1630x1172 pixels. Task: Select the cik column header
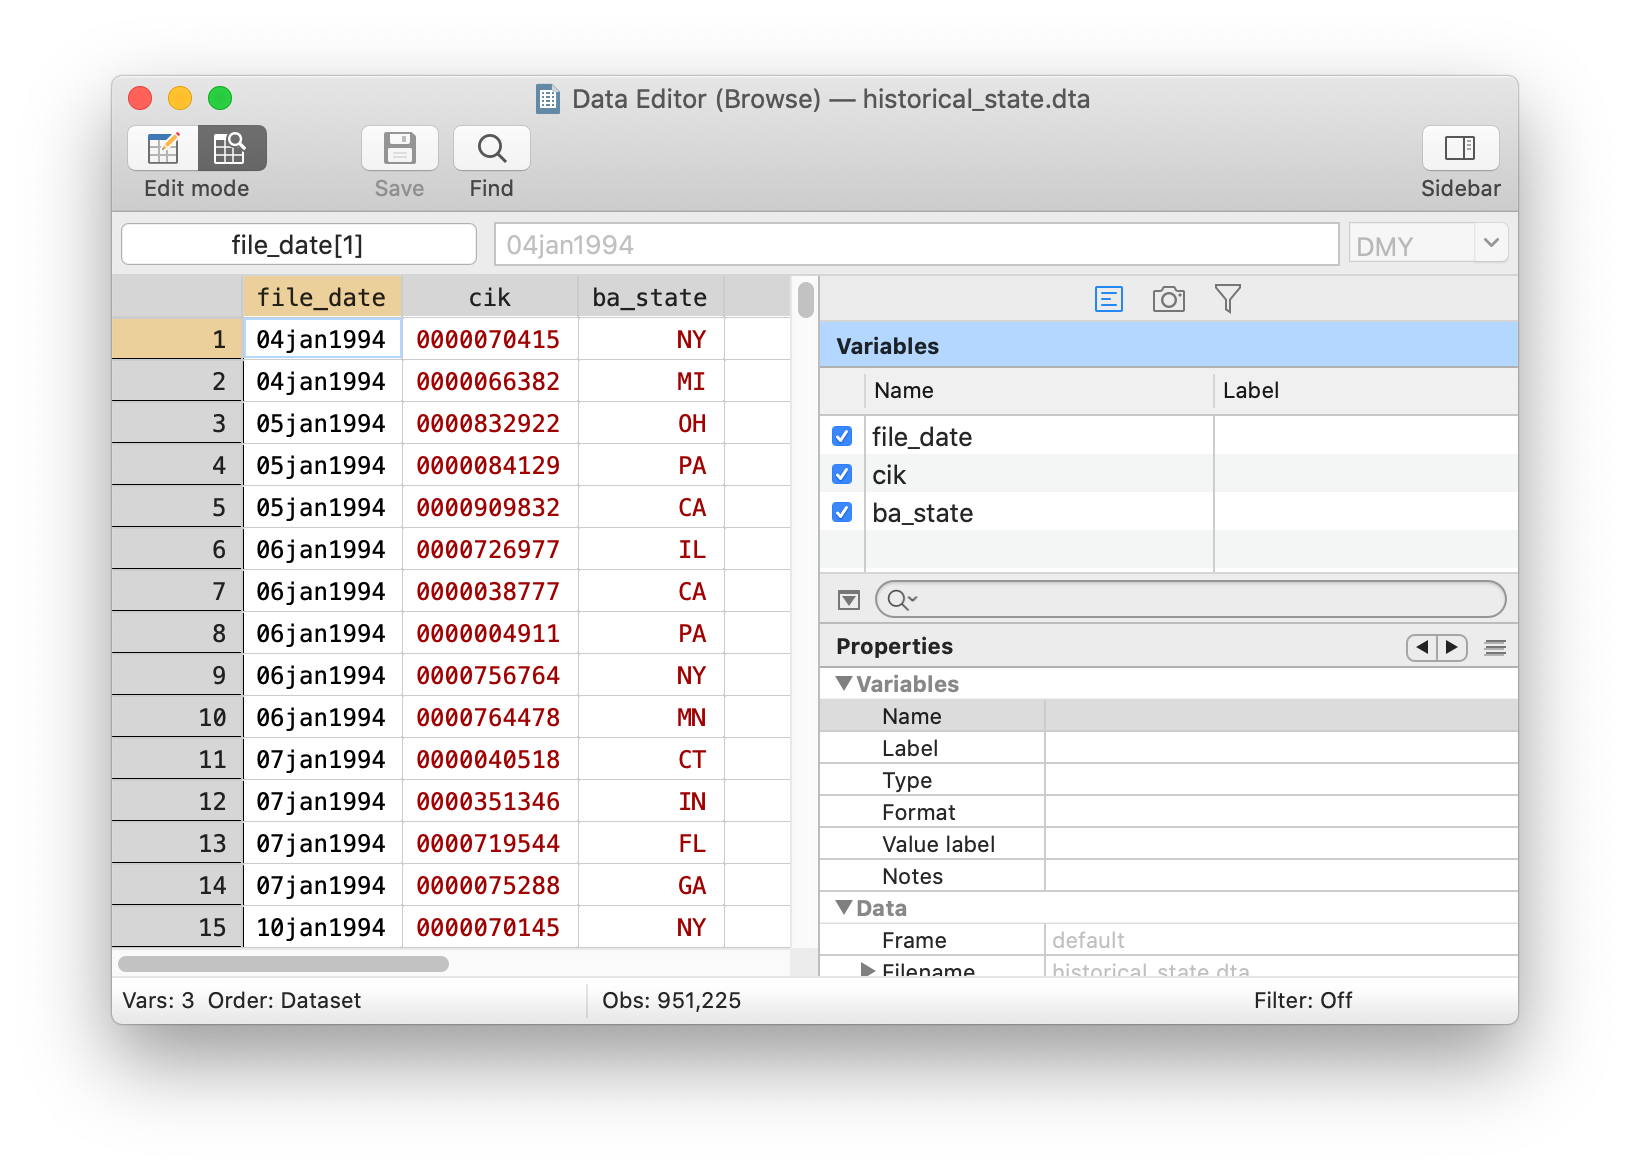click(489, 298)
